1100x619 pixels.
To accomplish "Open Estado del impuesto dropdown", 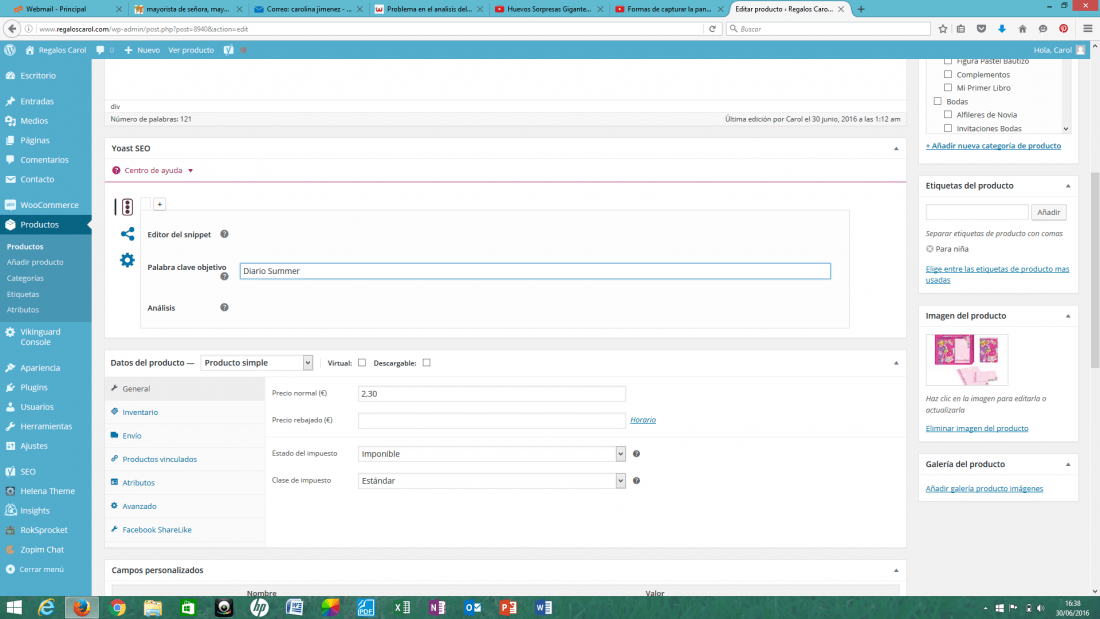I will (491, 454).
